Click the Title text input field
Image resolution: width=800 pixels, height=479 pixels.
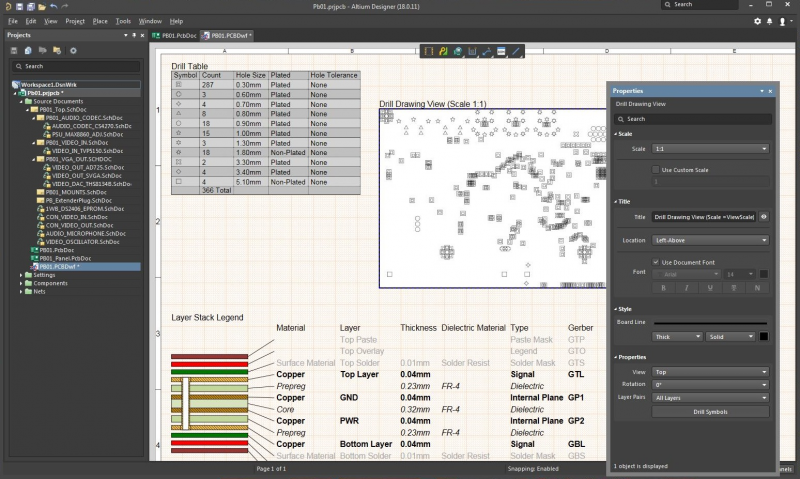click(x=704, y=216)
